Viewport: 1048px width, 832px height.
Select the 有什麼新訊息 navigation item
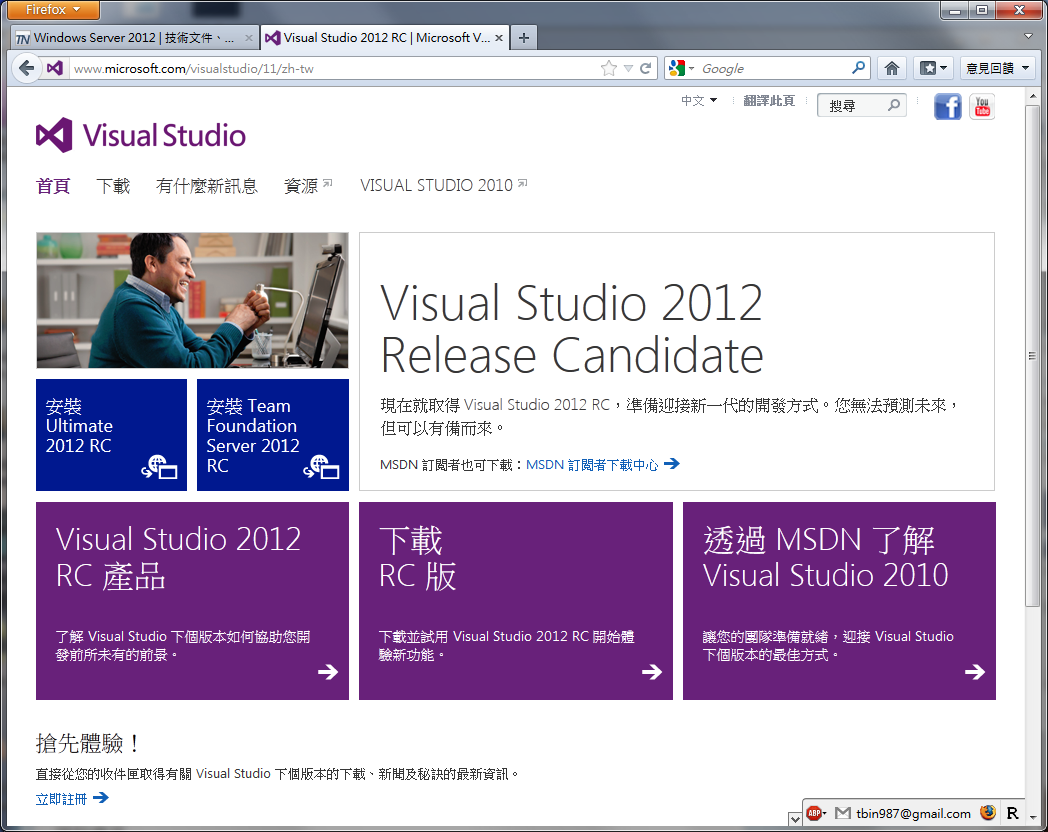[207, 186]
